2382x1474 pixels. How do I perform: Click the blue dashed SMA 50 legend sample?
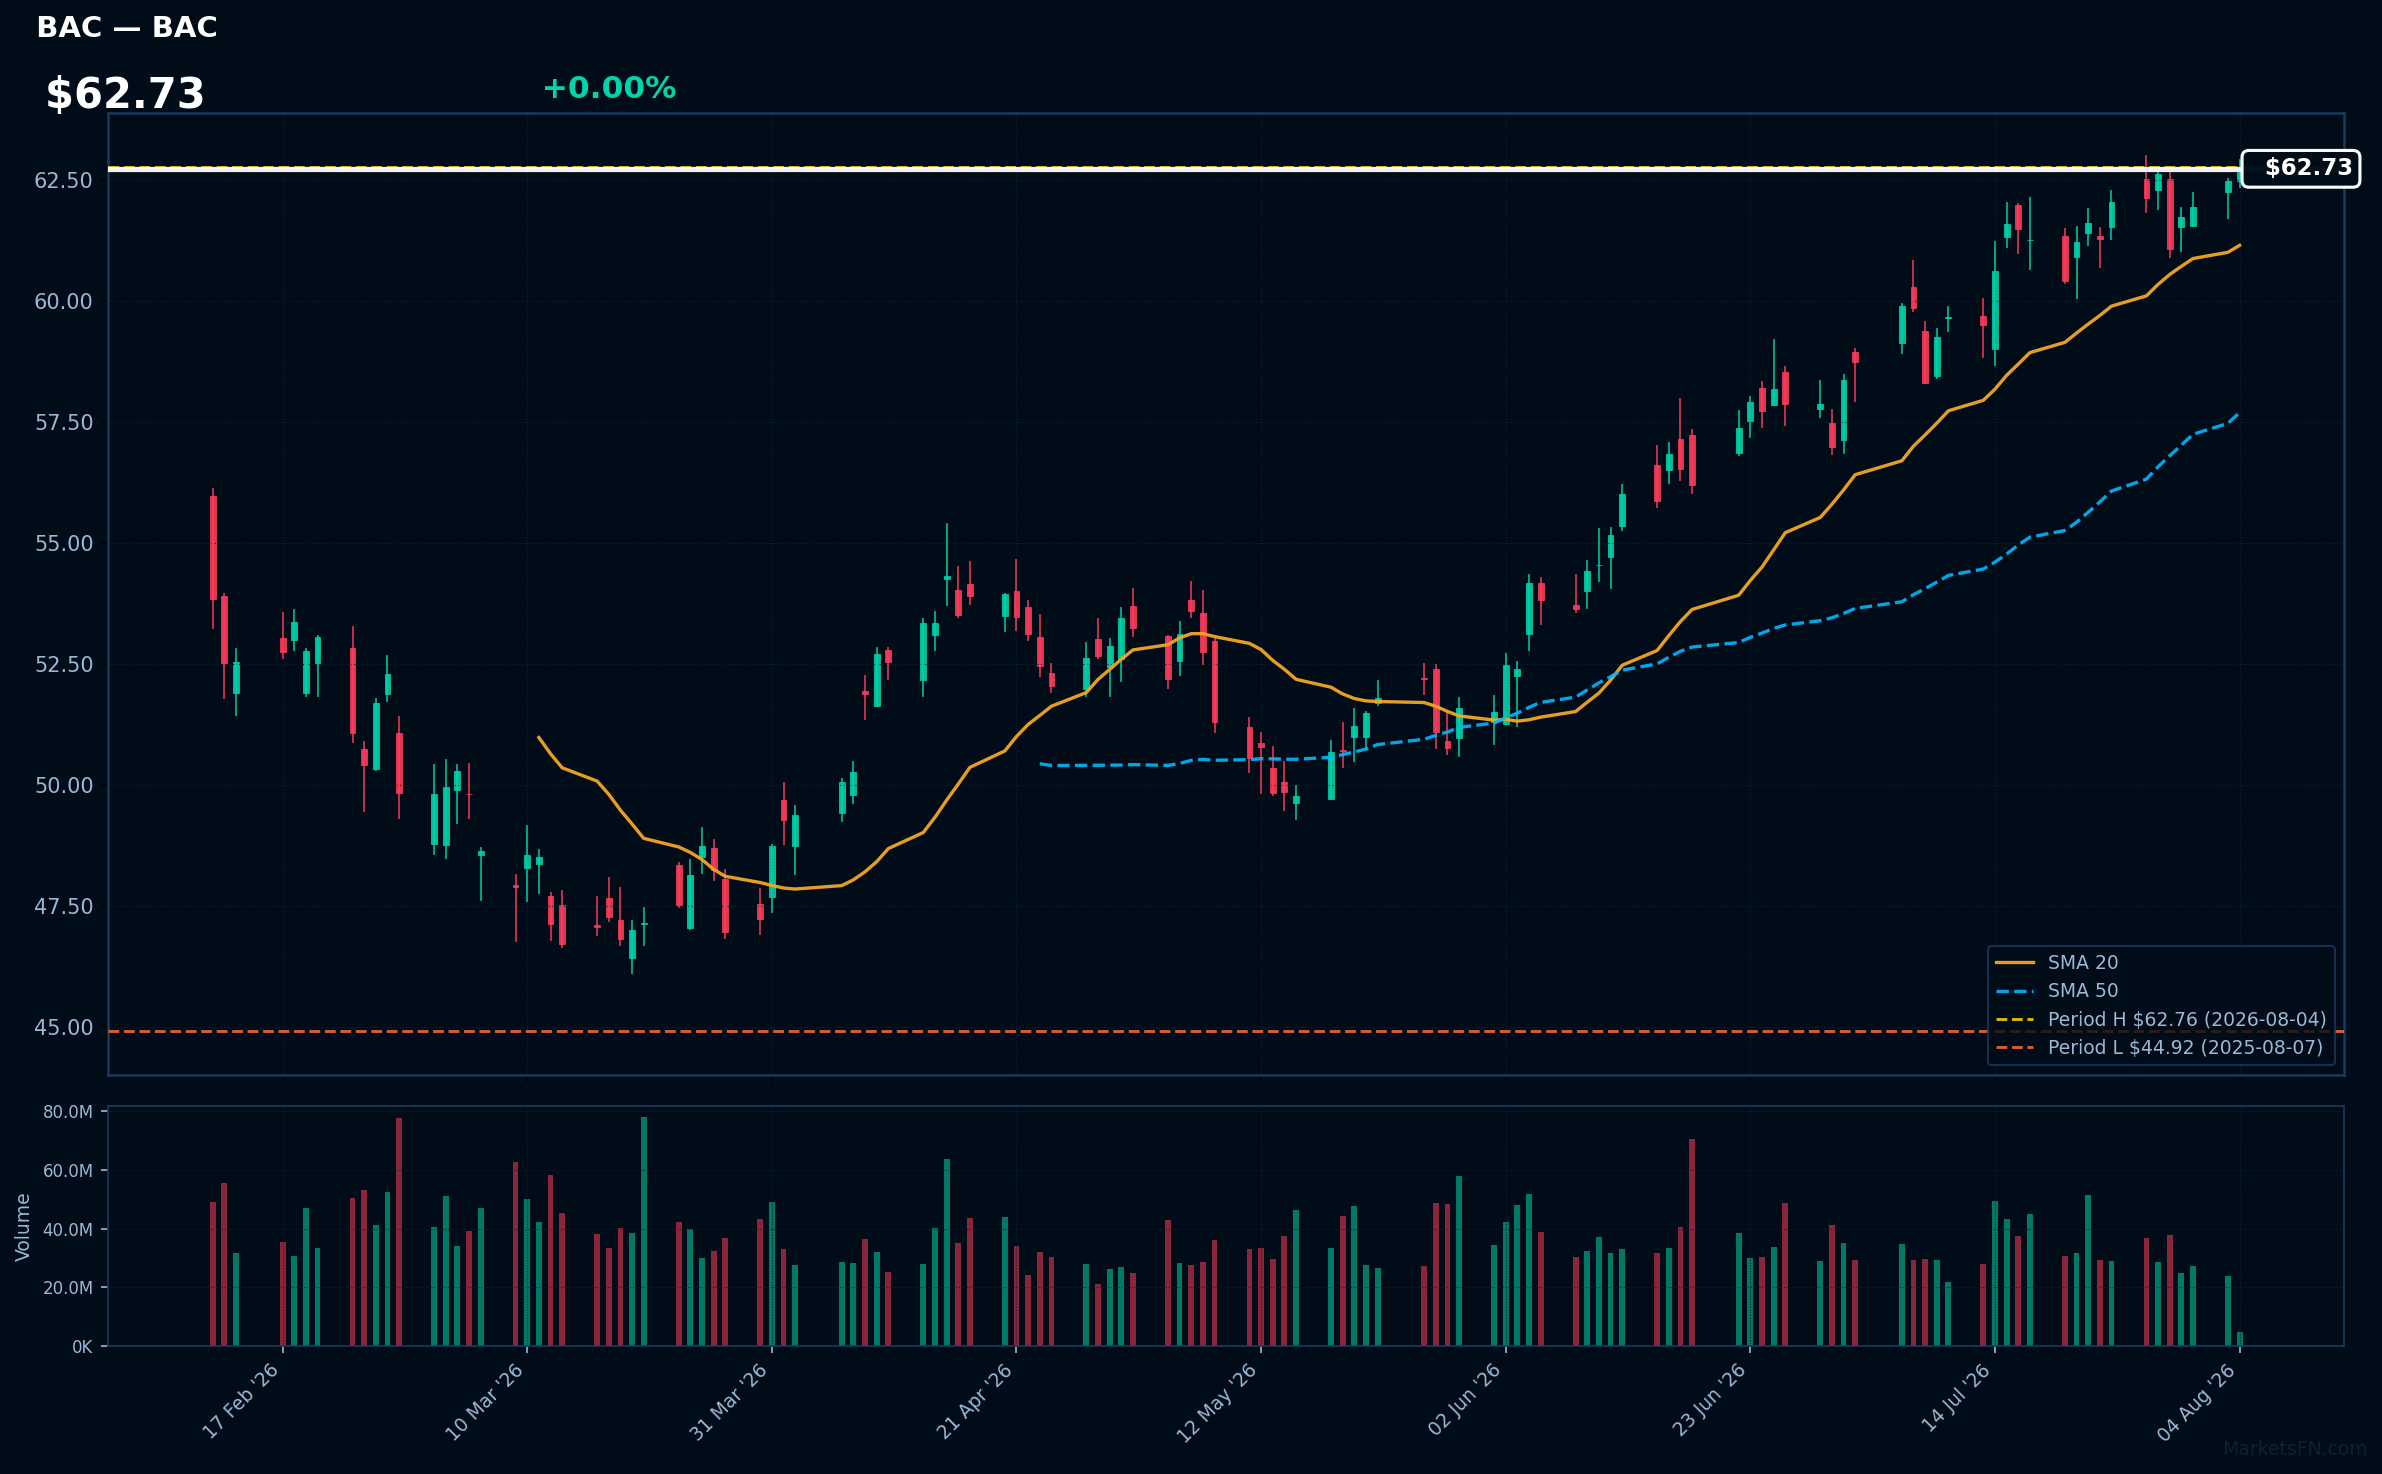pos(2015,991)
